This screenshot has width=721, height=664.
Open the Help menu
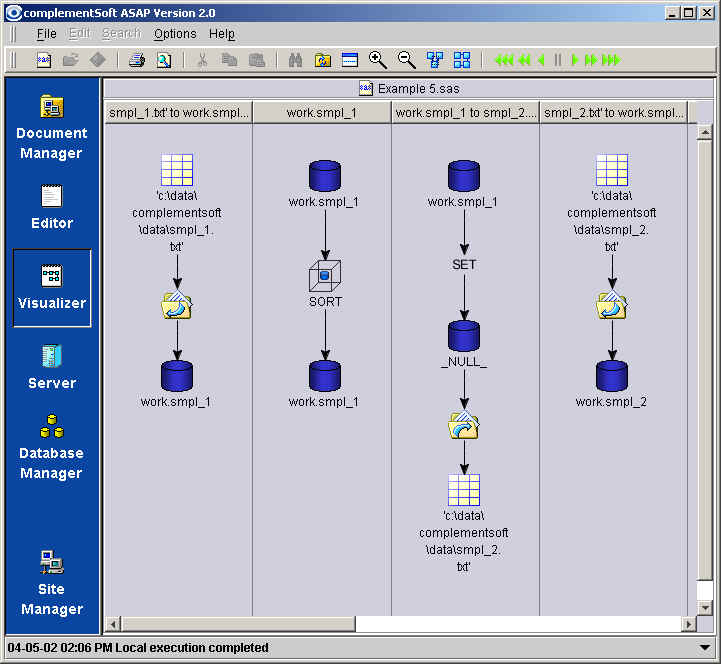pos(222,34)
